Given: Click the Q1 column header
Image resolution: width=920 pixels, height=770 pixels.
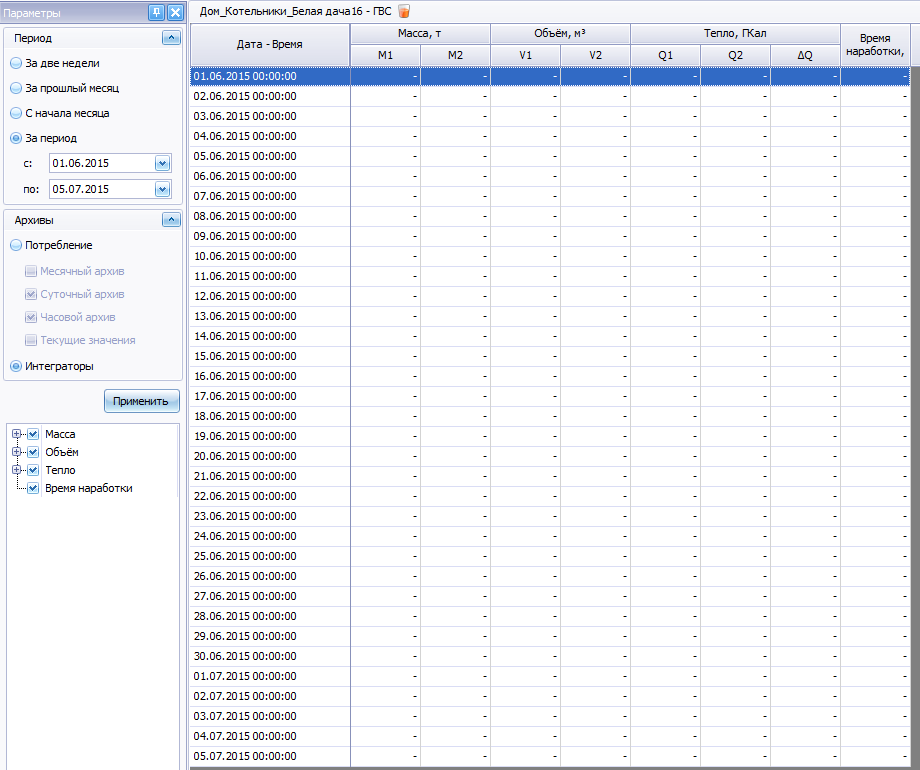Looking at the screenshot, I should pos(665,55).
